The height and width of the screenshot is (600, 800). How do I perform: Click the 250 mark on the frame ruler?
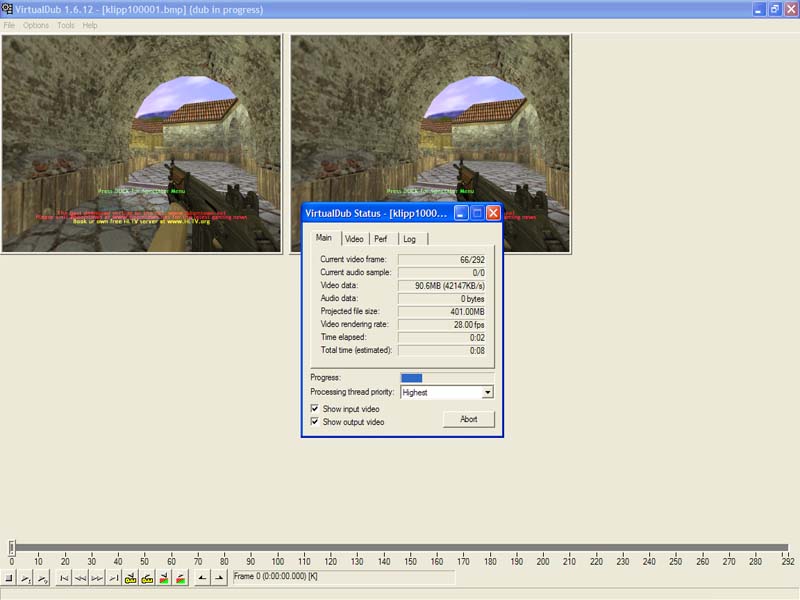pos(676,561)
